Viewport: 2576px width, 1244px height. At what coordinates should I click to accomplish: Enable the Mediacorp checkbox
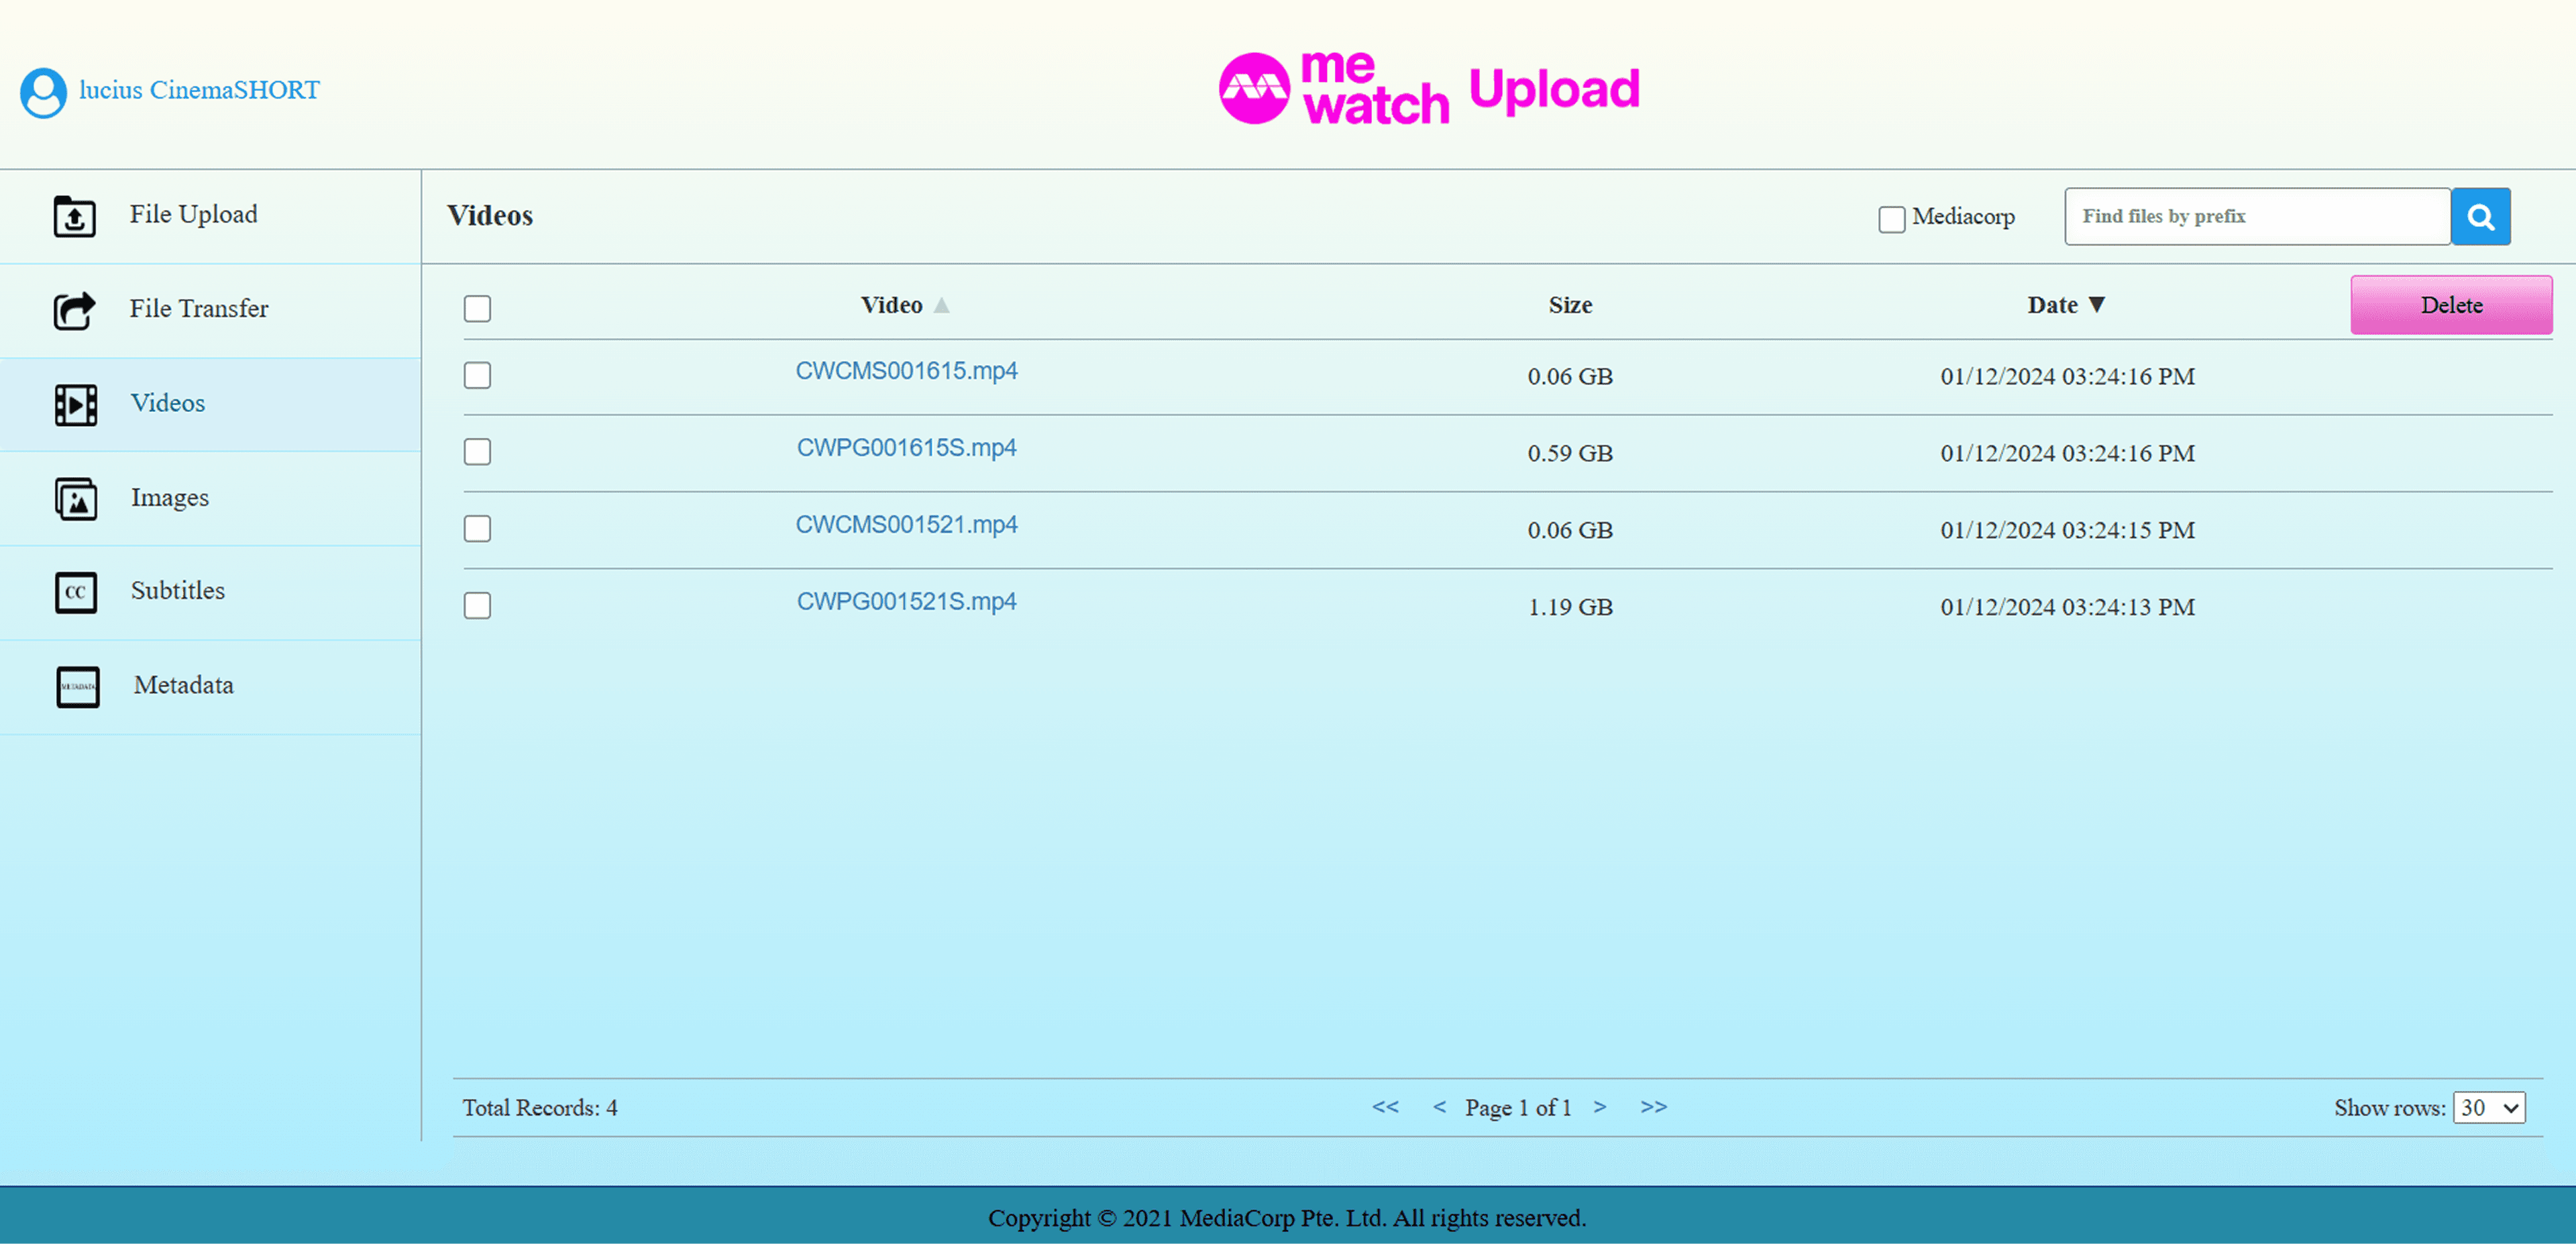click(1891, 219)
